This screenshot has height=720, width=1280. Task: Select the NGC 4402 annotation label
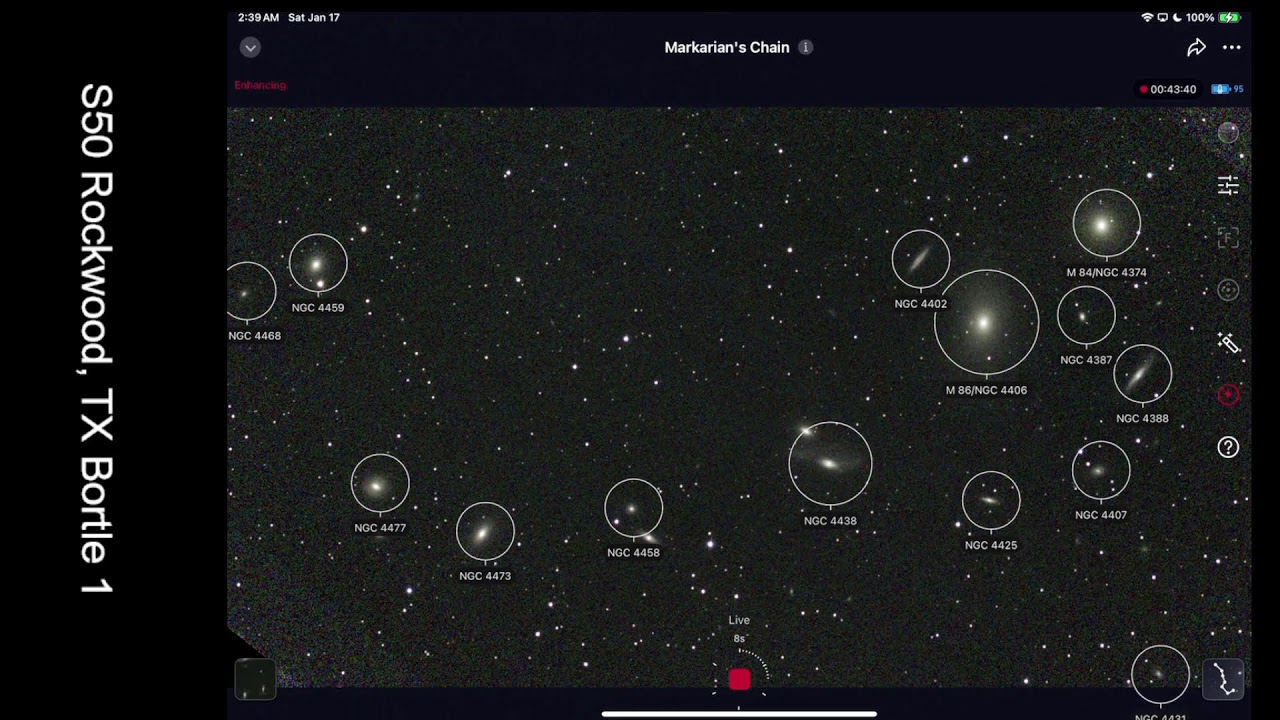[920, 304]
